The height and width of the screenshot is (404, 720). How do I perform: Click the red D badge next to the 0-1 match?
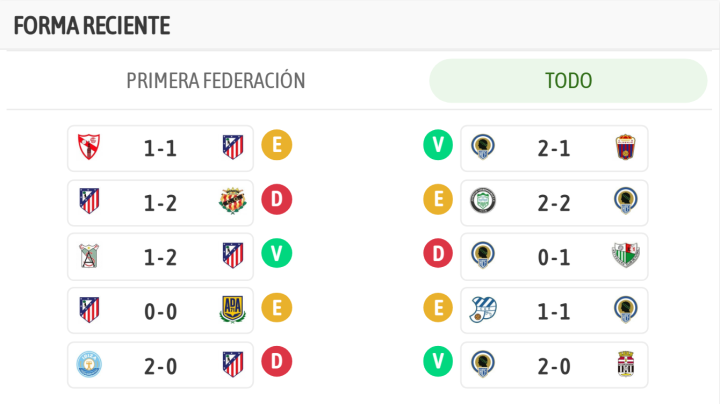438,256
